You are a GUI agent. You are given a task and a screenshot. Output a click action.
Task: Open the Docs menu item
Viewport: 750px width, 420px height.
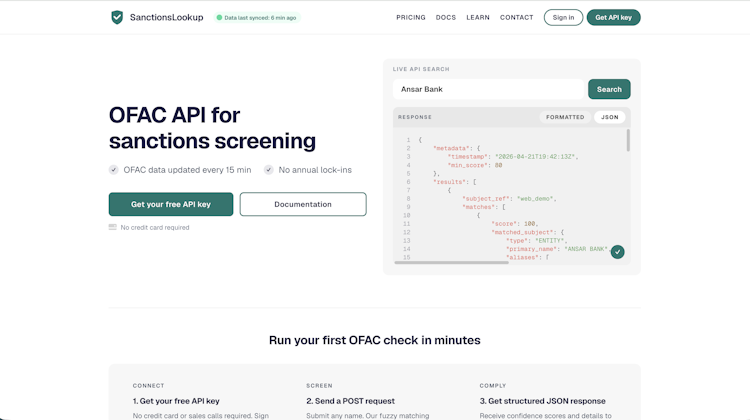tap(446, 18)
